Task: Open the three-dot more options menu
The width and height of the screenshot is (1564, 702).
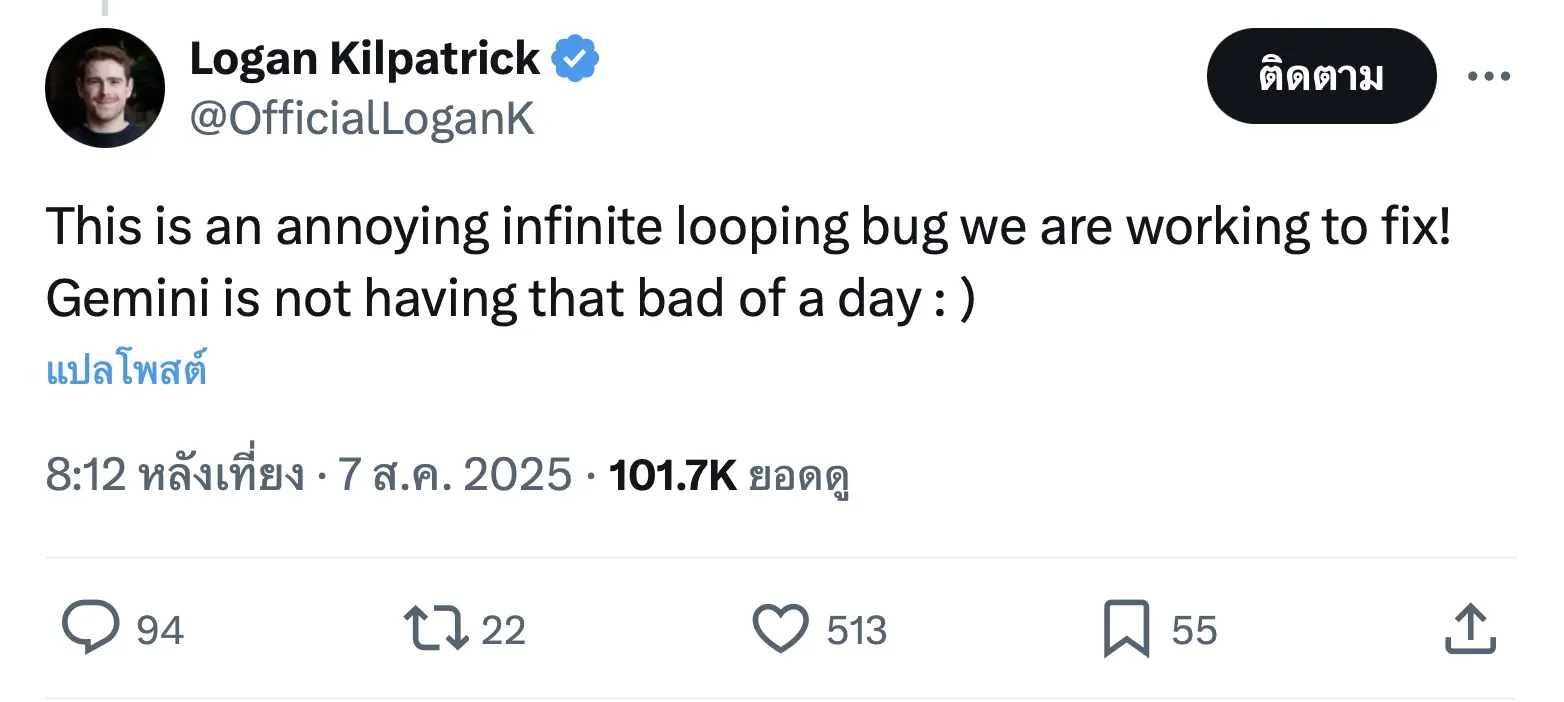Action: pos(1489,76)
